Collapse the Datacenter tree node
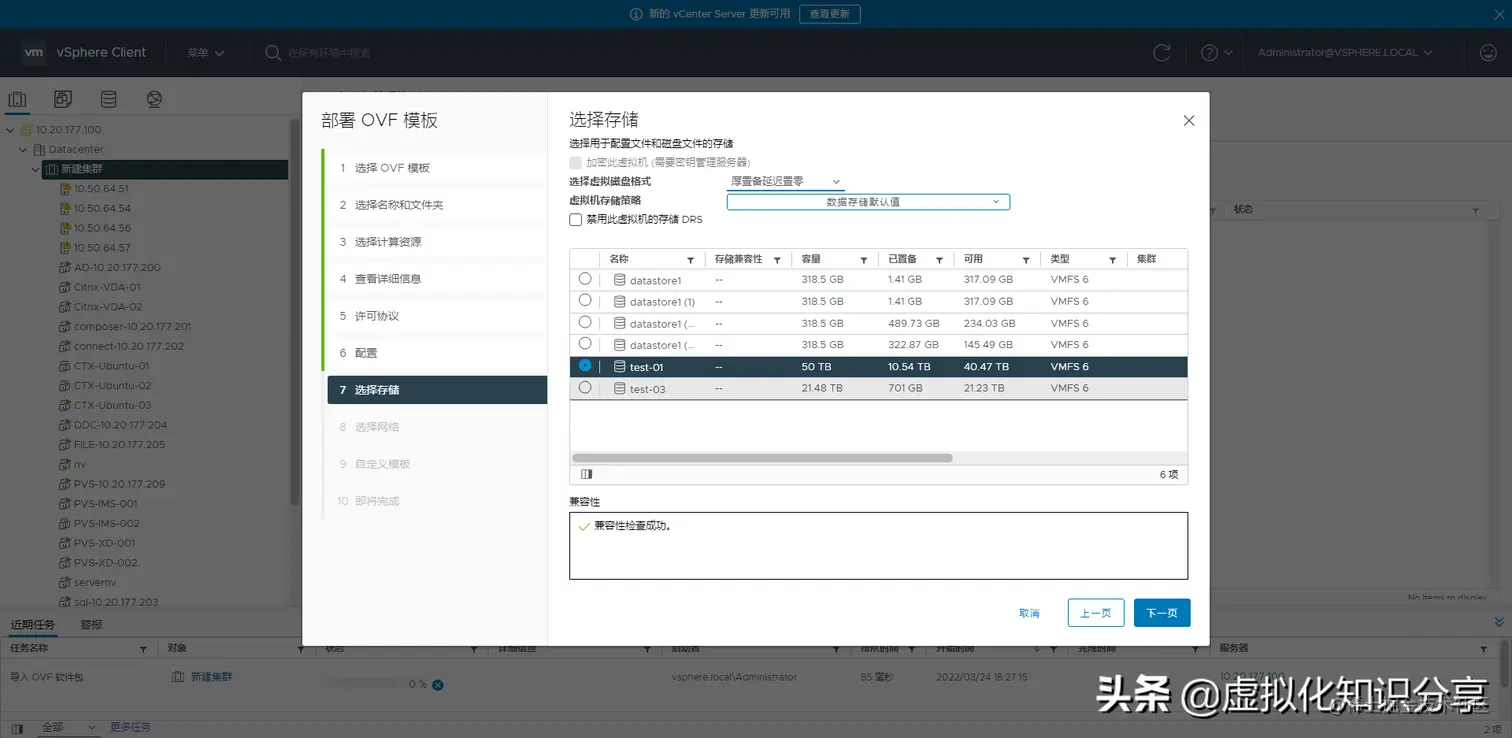1512x738 pixels. coord(22,149)
